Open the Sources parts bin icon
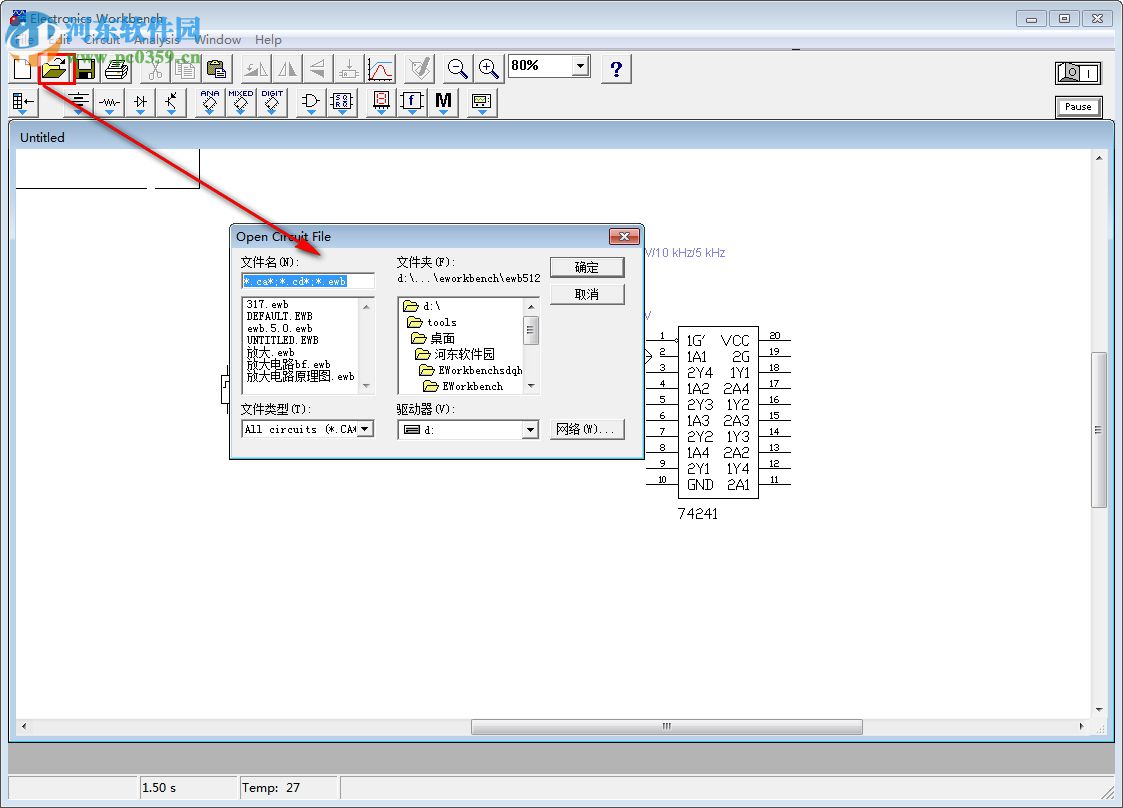 tap(78, 102)
